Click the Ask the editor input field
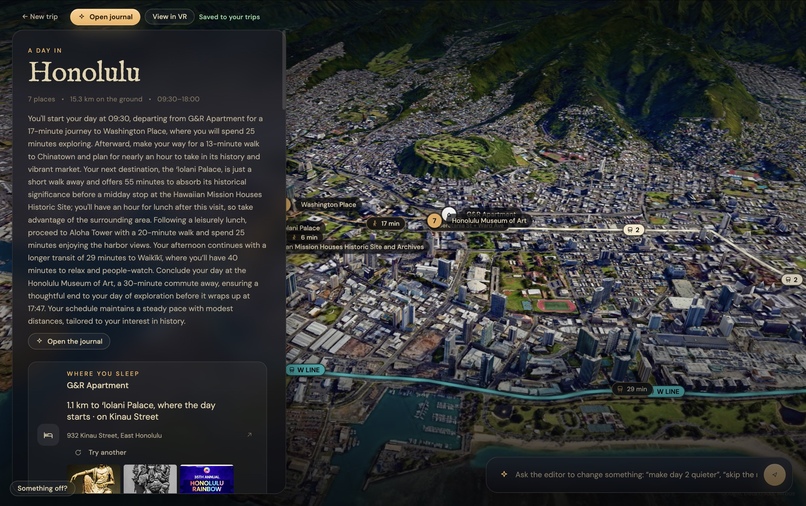 [x=635, y=475]
